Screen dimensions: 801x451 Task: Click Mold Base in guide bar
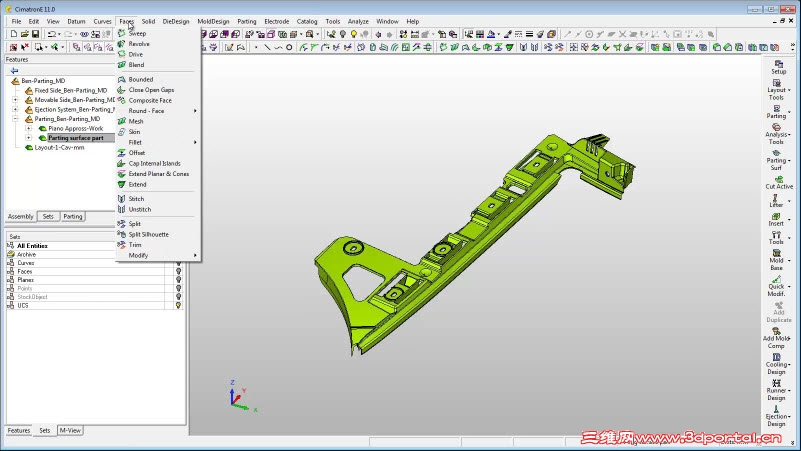[776, 260]
